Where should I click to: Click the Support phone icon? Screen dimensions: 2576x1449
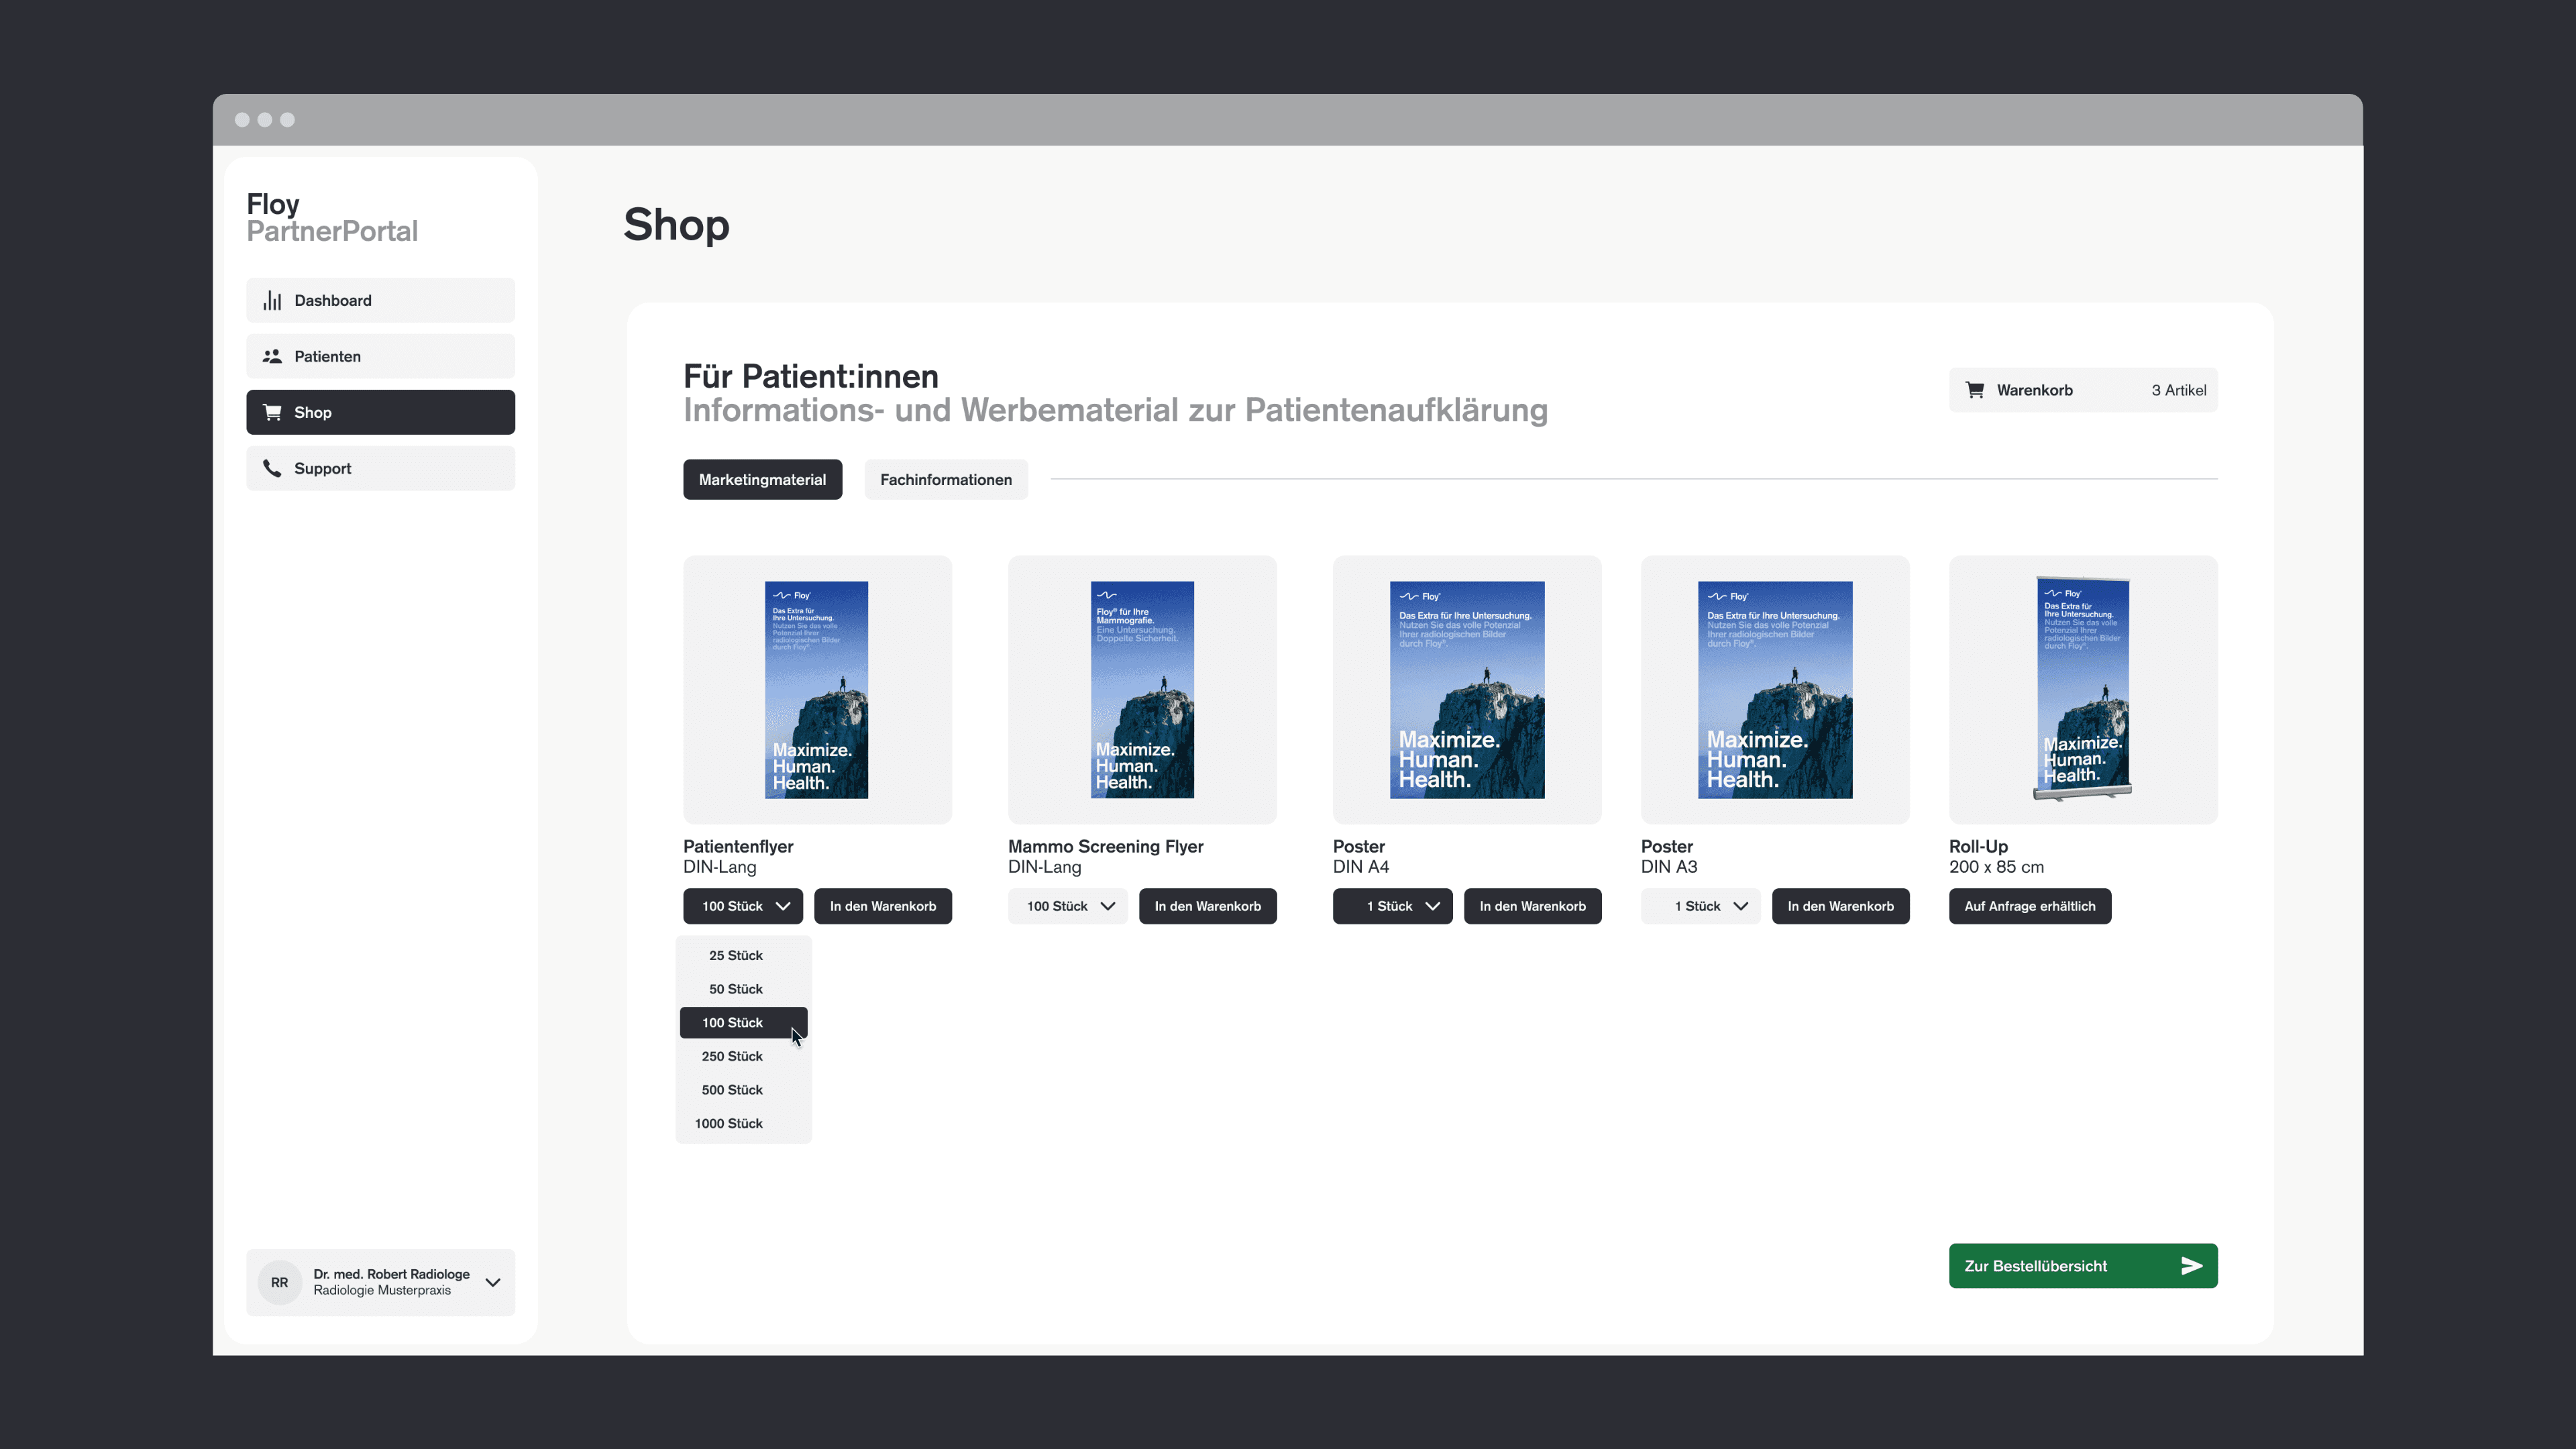(272, 468)
